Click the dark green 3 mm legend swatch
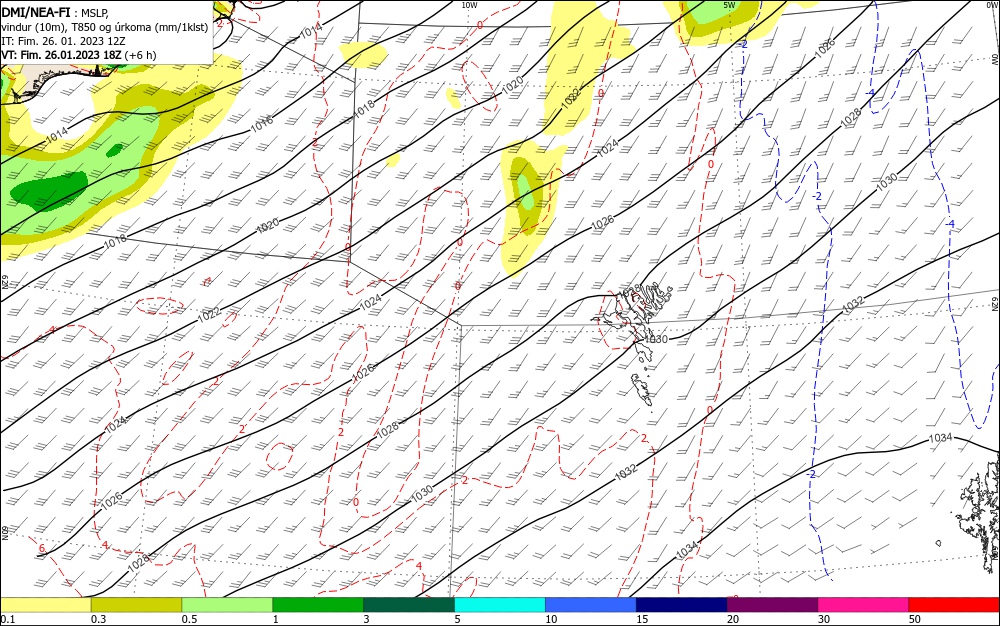 409,605
